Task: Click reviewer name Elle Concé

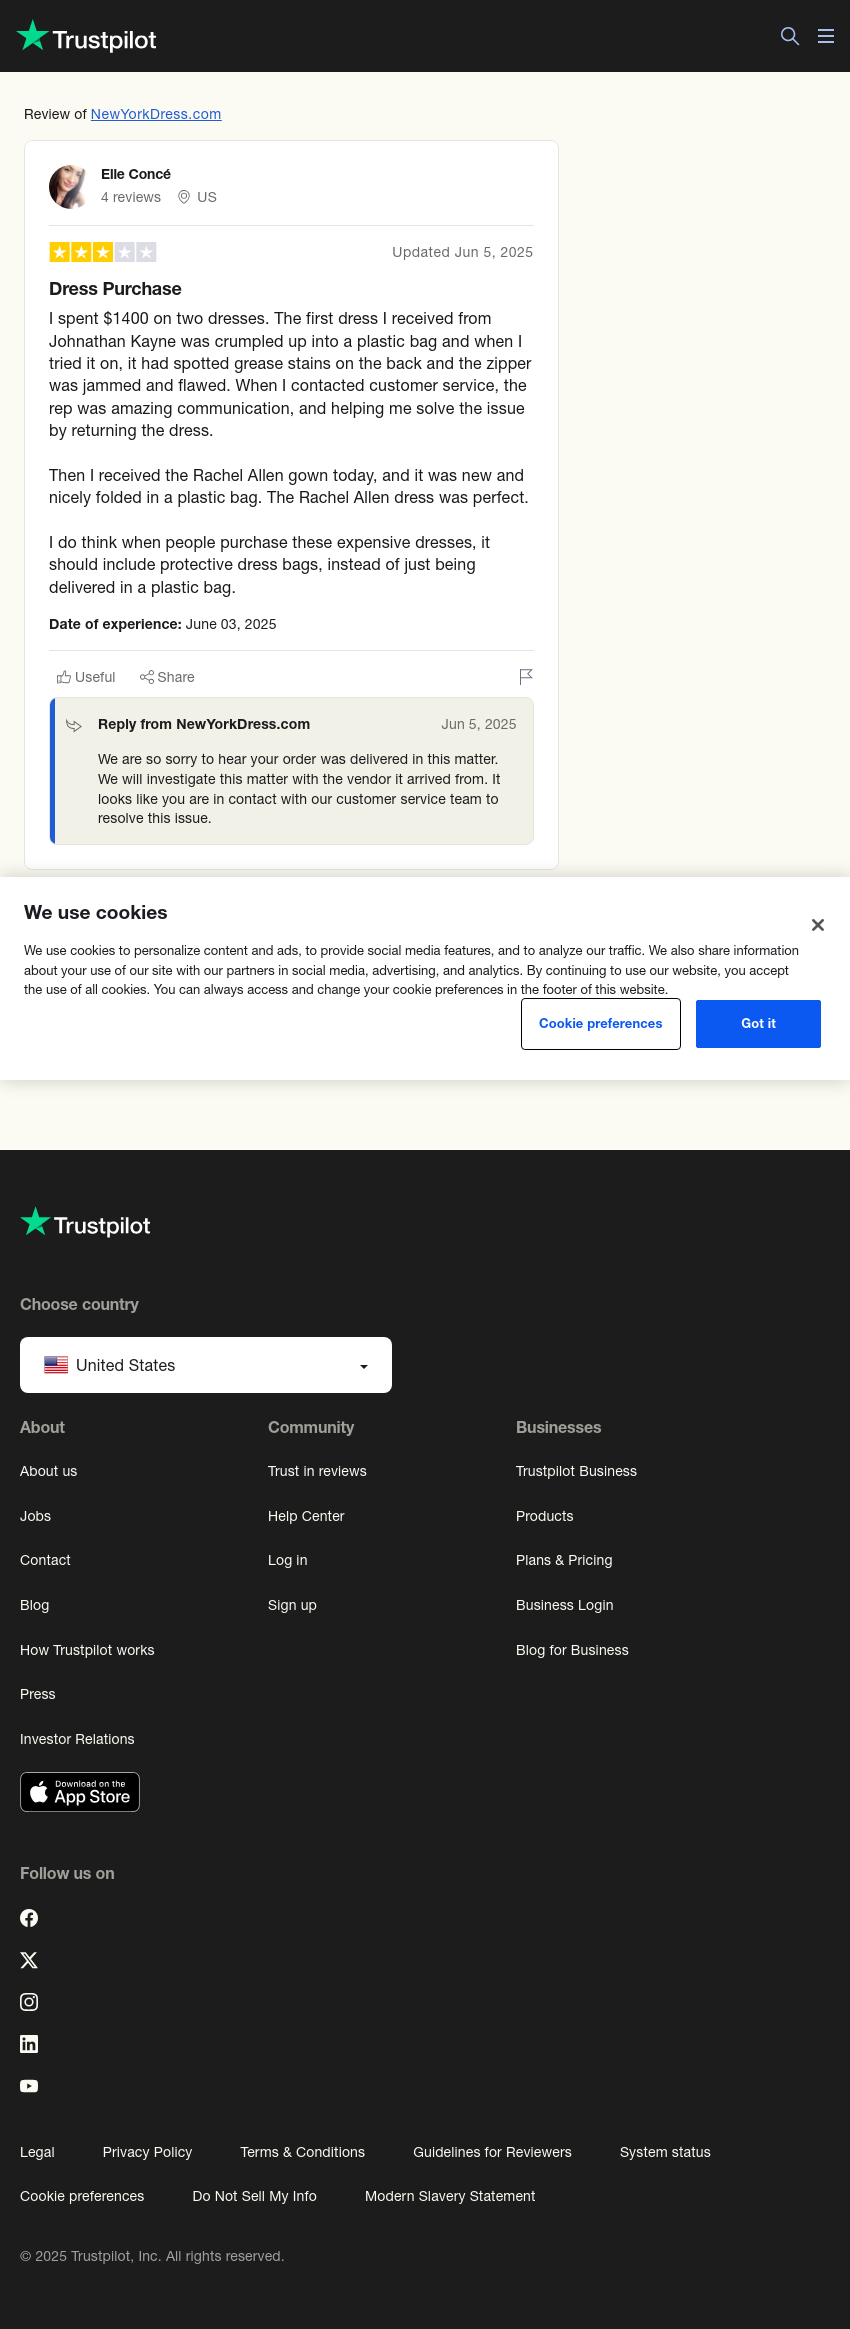Action: point(136,174)
